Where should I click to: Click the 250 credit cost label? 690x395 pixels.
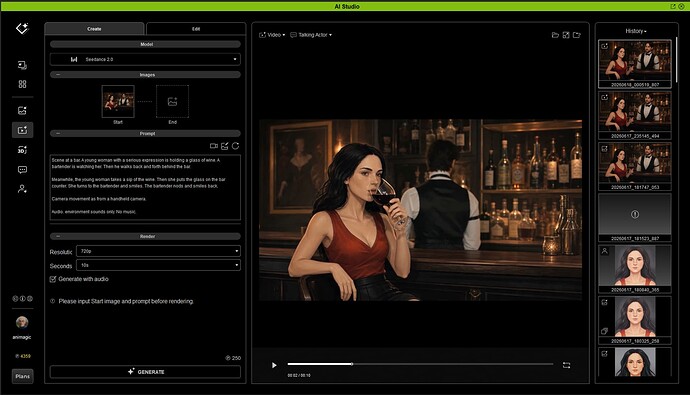233,358
